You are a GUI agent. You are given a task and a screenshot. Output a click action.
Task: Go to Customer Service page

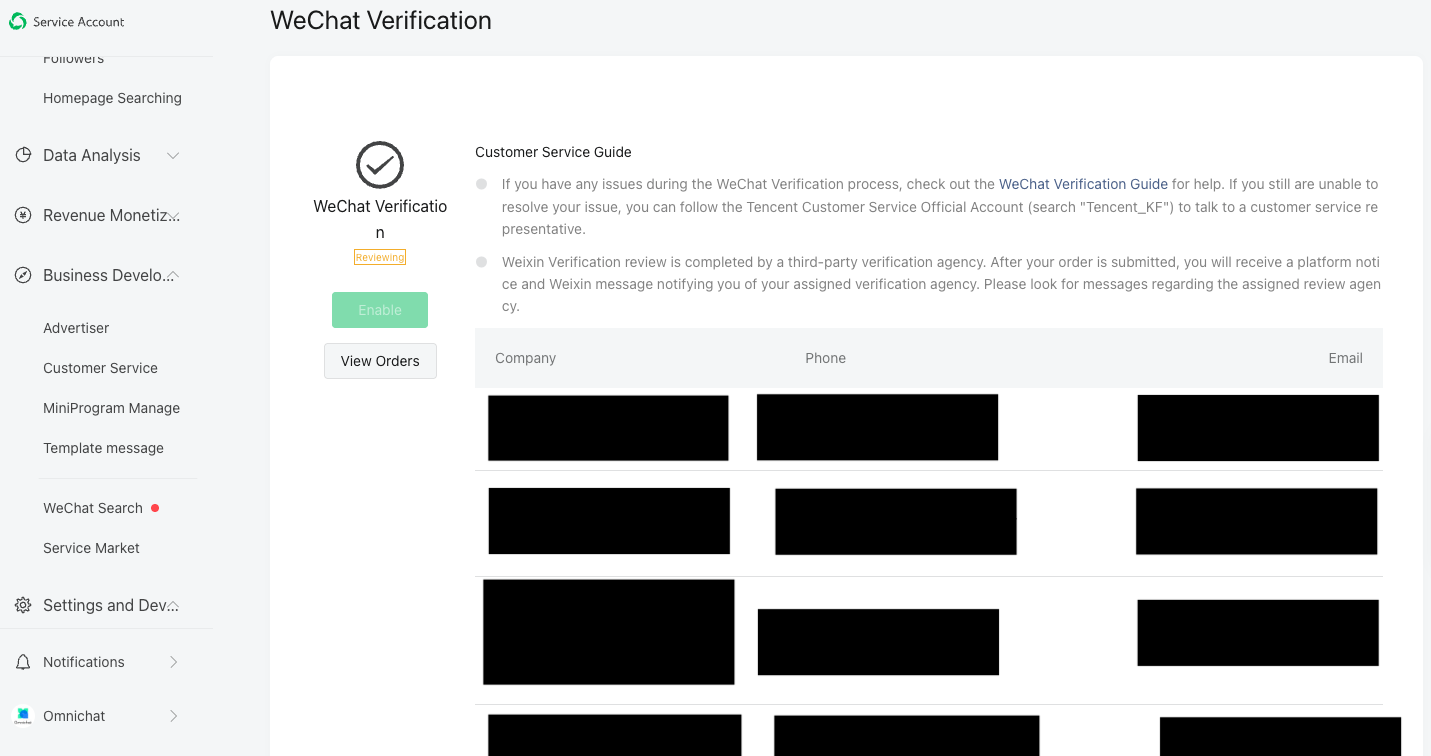tap(100, 368)
